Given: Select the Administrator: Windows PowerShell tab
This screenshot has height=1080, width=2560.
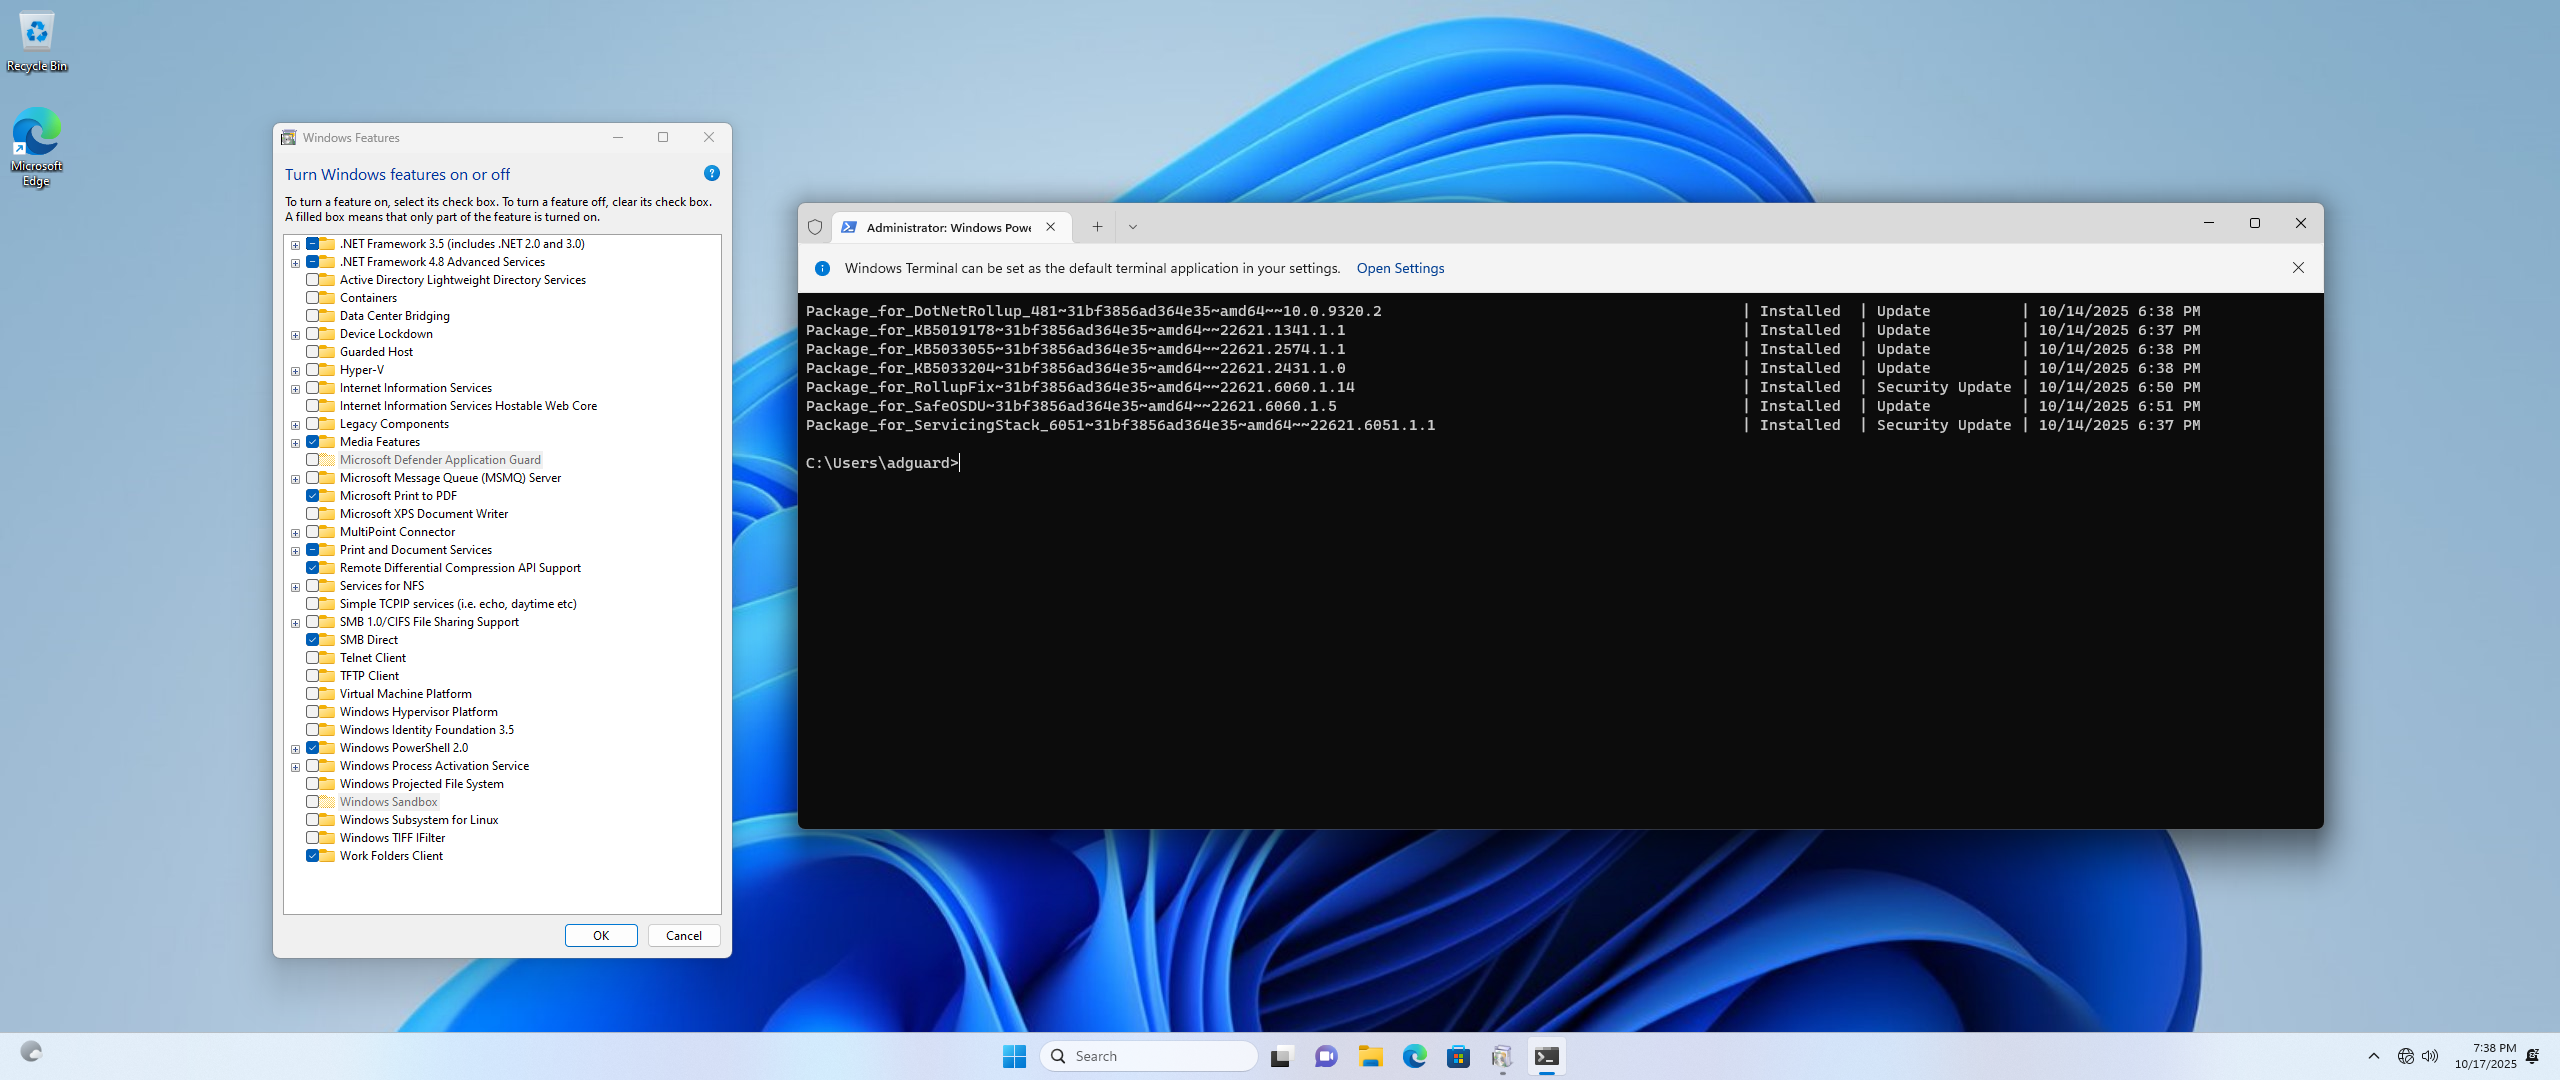Looking at the screenshot, I should click(947, 228).
